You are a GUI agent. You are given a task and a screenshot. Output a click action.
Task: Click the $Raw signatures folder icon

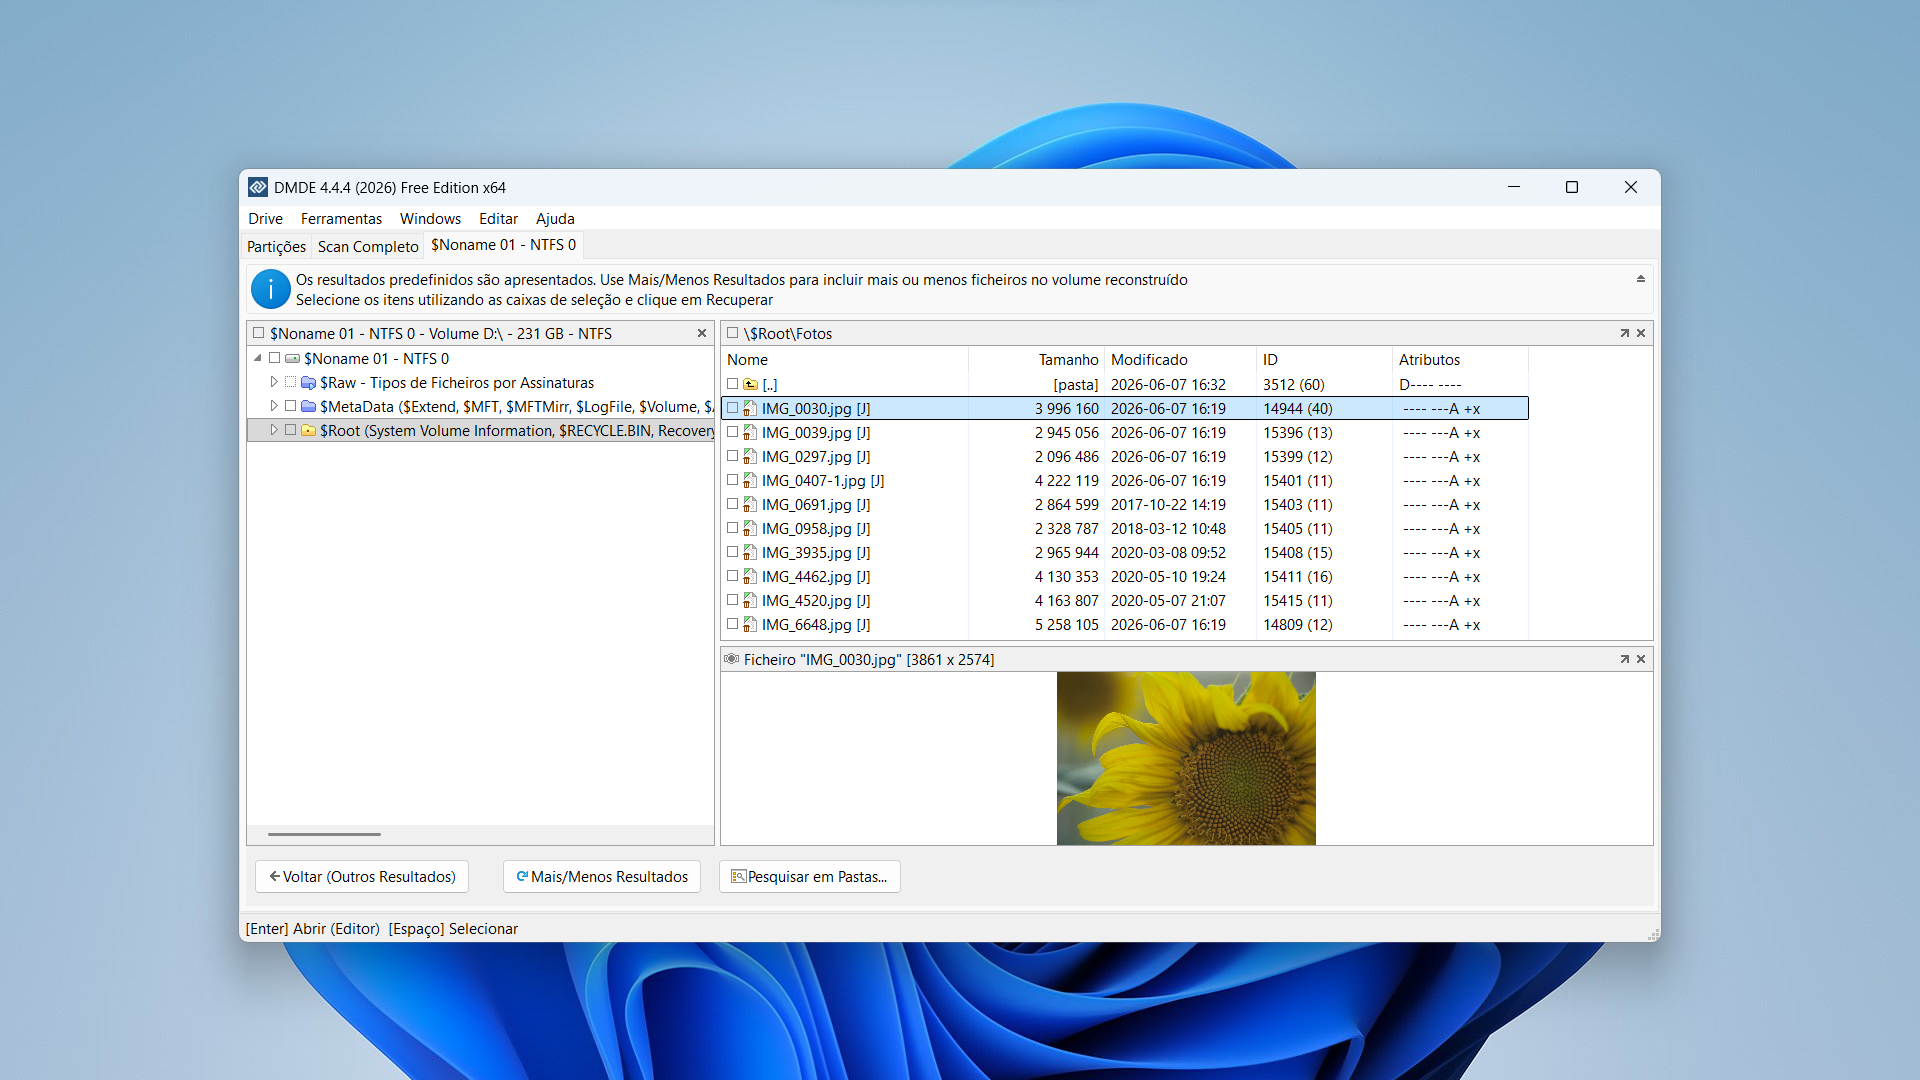pos(309,383)
